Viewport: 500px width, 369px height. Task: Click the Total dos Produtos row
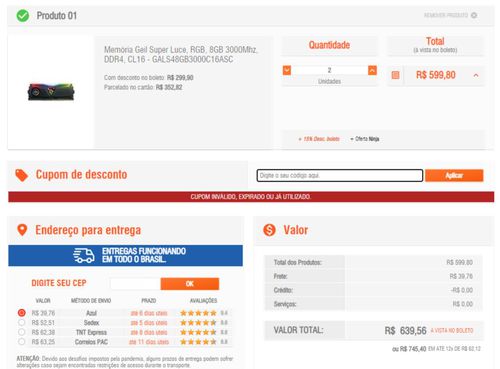373,262
